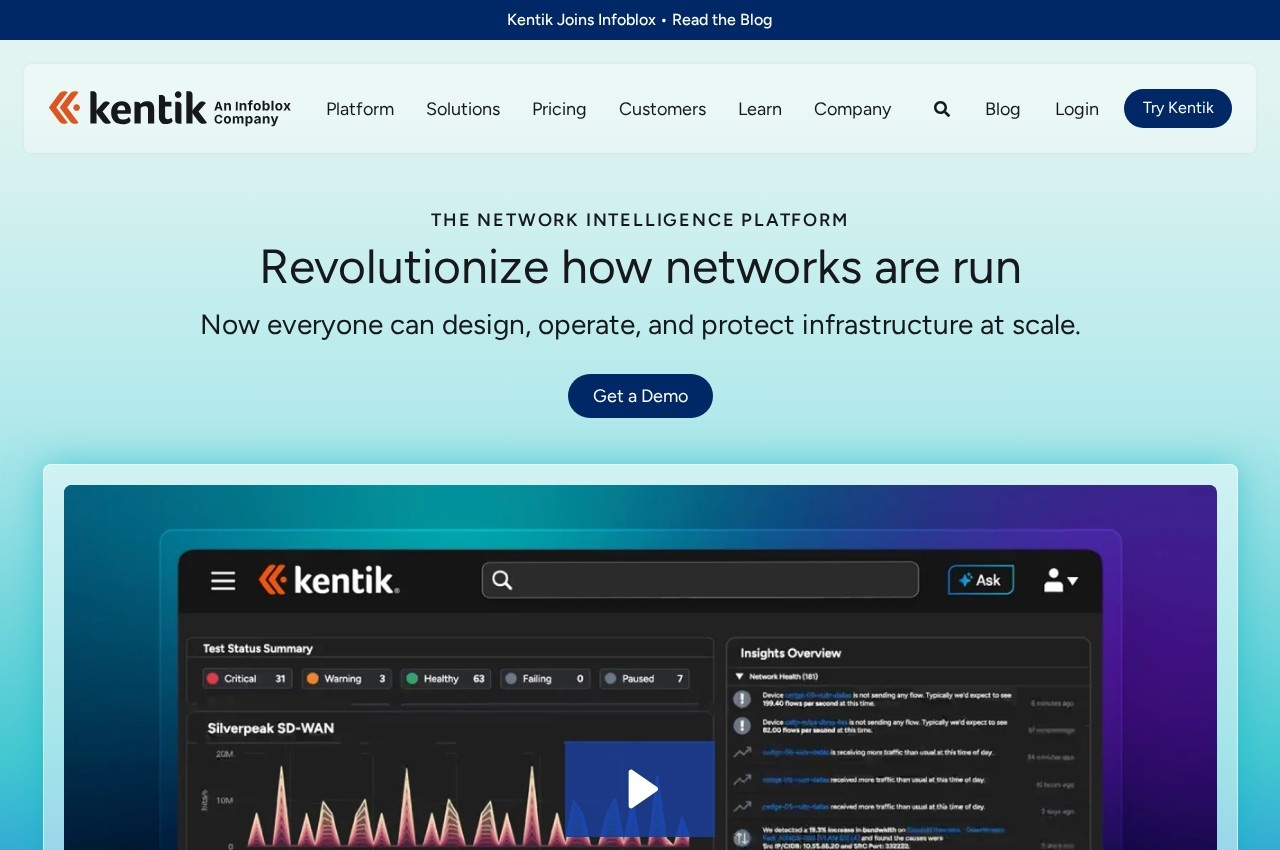Play the dashboard demo video

(x=640, y=789)
